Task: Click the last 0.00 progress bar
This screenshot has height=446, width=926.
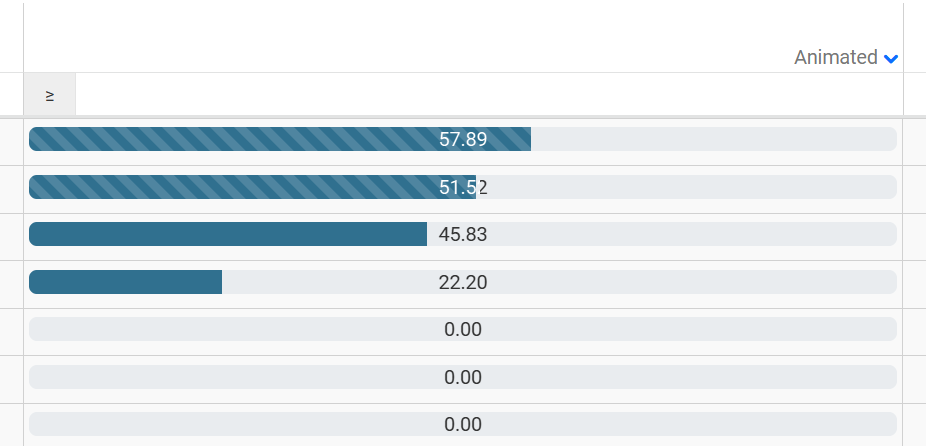Action: (x=463, y=424)
